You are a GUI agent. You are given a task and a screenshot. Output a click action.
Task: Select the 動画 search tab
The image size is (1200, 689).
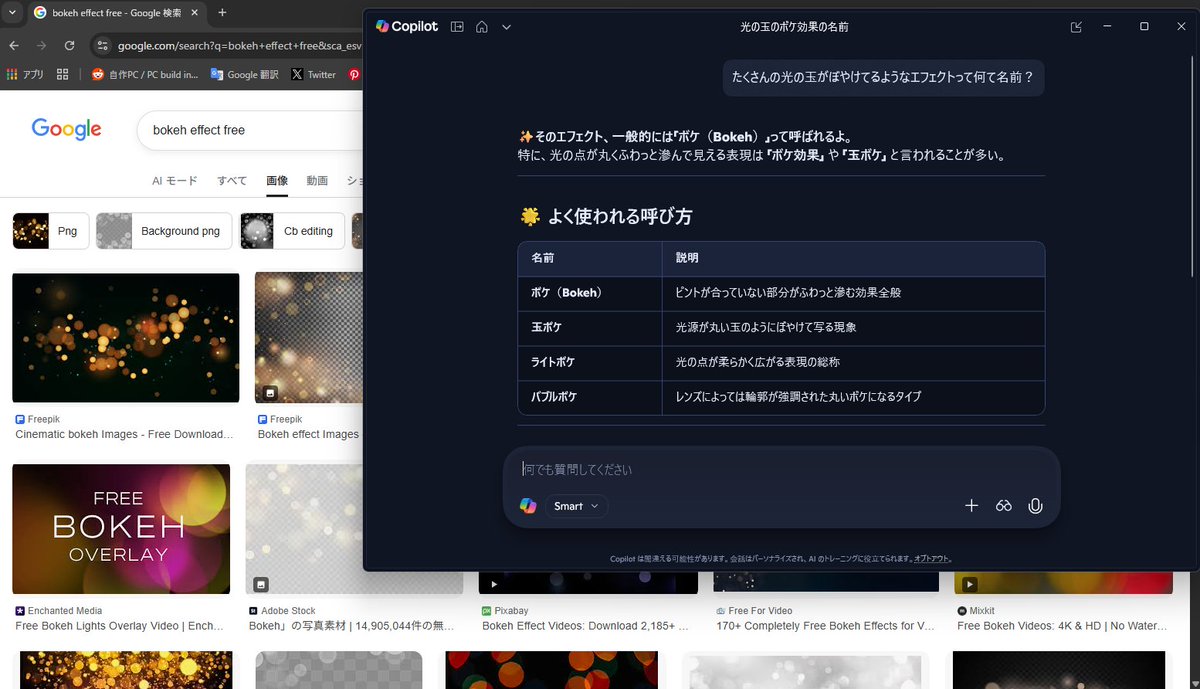[317, 181]
